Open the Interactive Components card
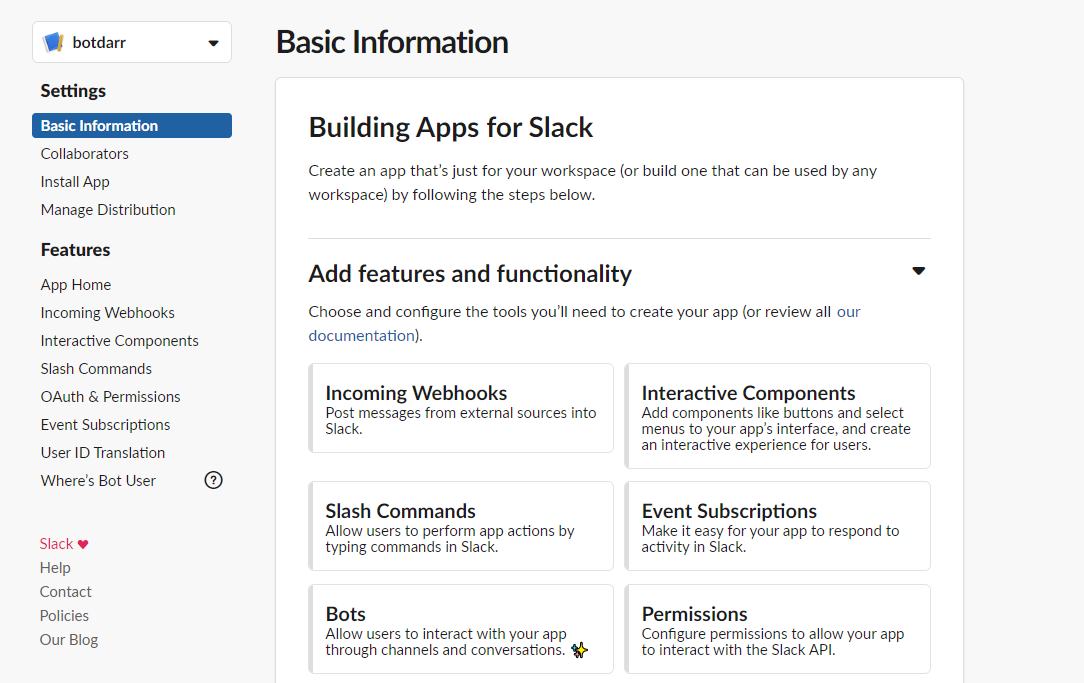The width and height of the screenshot is (1084, 683). (x=777, y=416)
